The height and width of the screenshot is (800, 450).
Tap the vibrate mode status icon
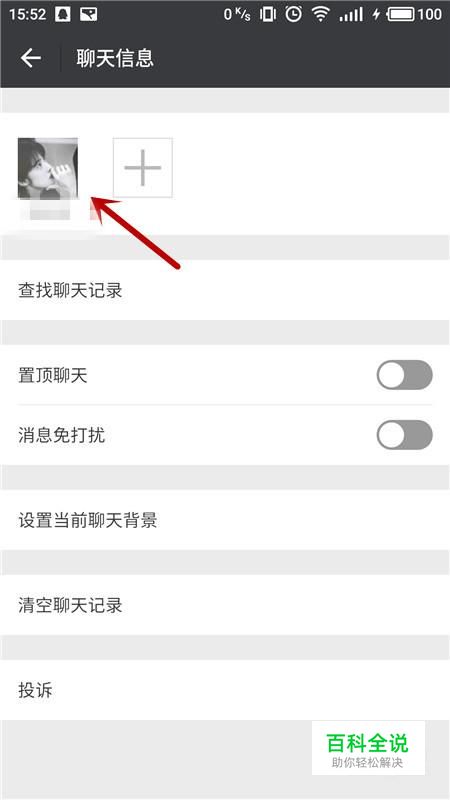tap(267, 14)
